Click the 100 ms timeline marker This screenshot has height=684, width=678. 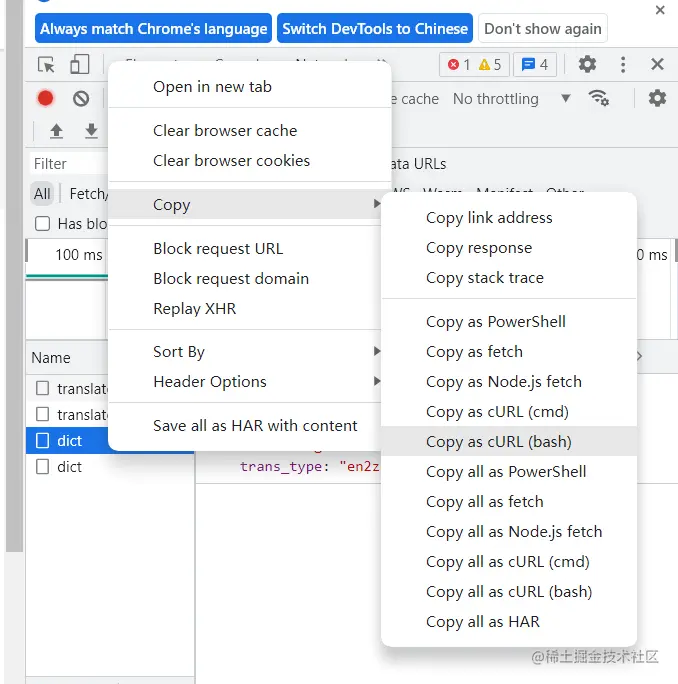(x=79, y=255)
